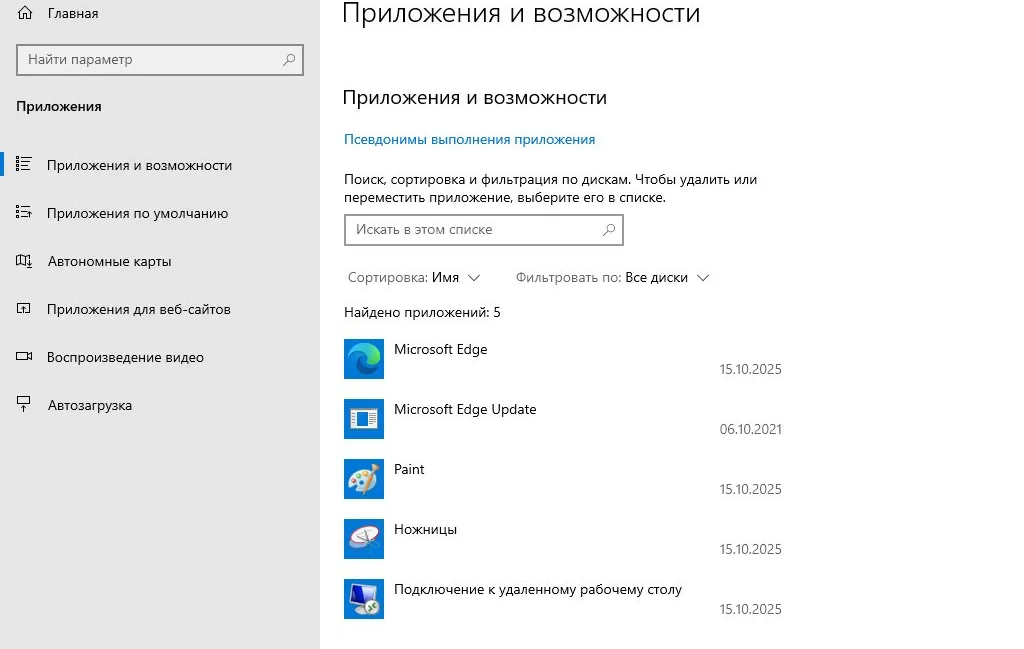Select the Microsoft Edge browser icon
This screenshot has height=649, width=1024.
(364, 359)
